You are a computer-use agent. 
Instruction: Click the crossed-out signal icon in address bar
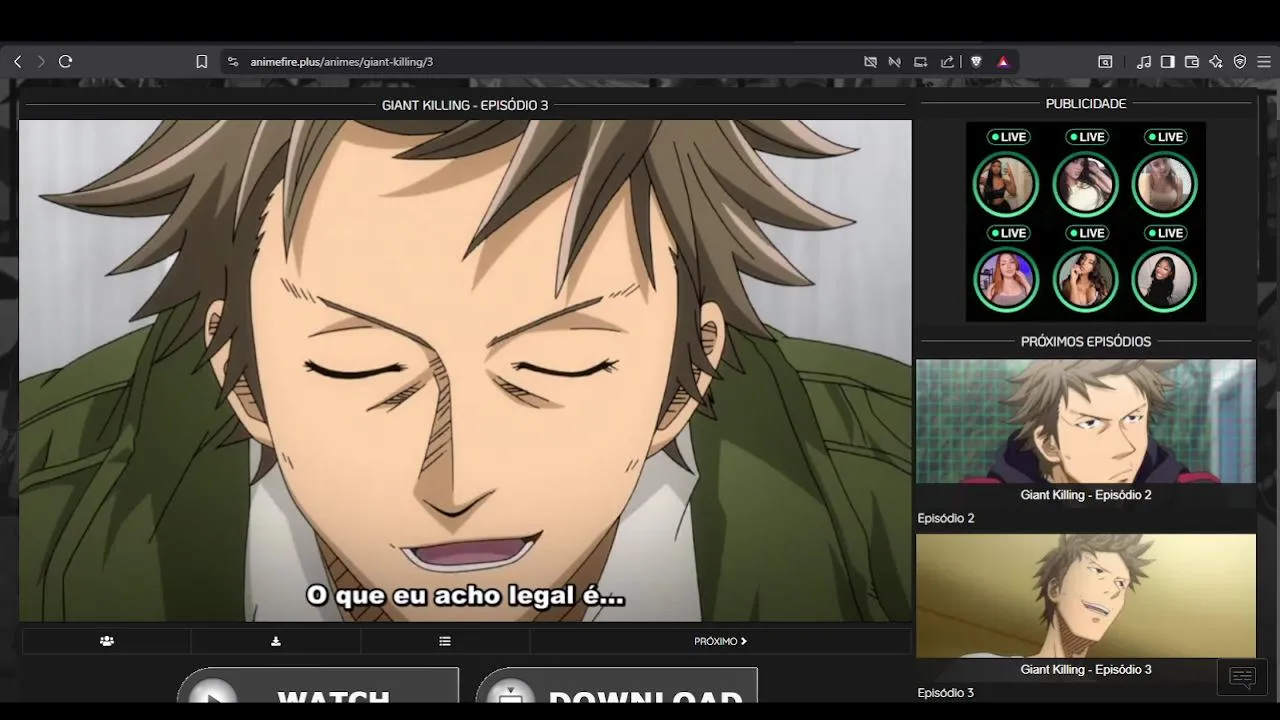tap(895, 62)
